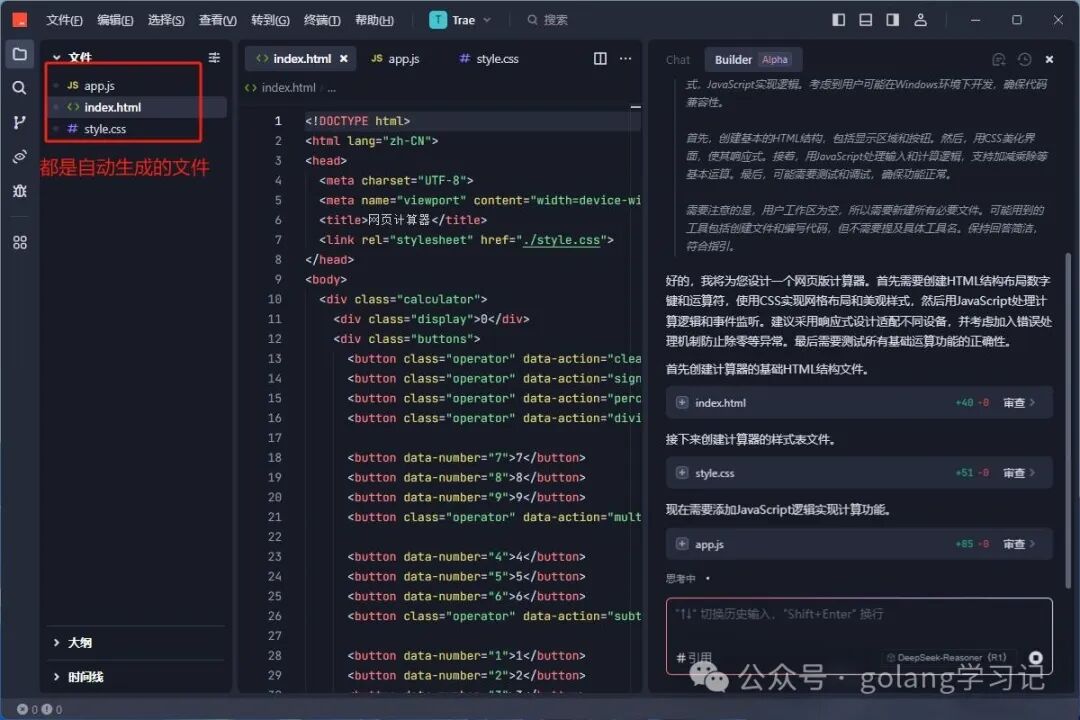Close the index.html editor tab

point(343,59)
